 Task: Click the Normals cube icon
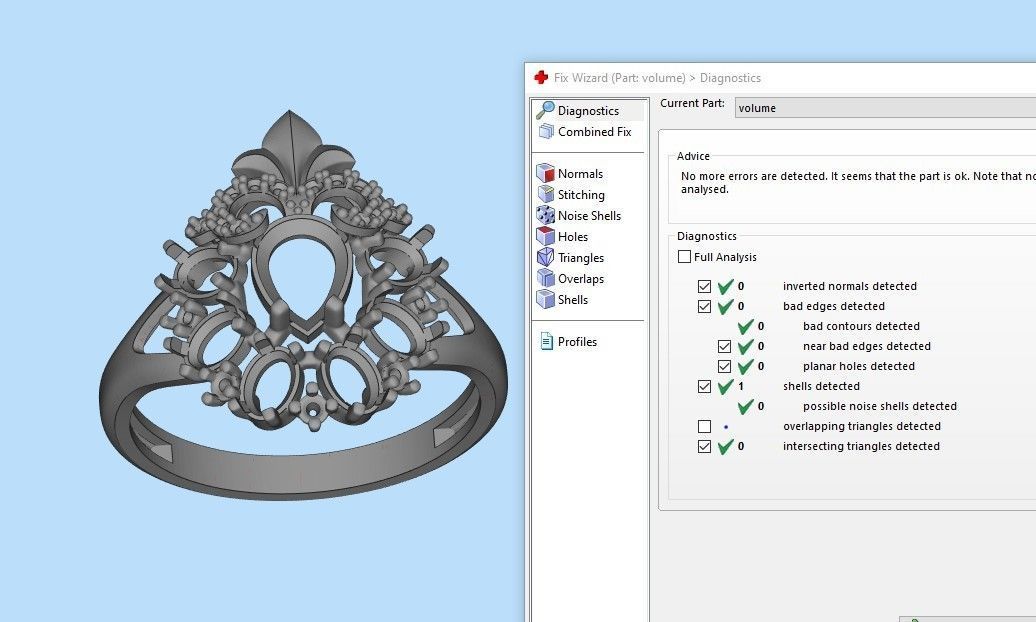(545, 173)
